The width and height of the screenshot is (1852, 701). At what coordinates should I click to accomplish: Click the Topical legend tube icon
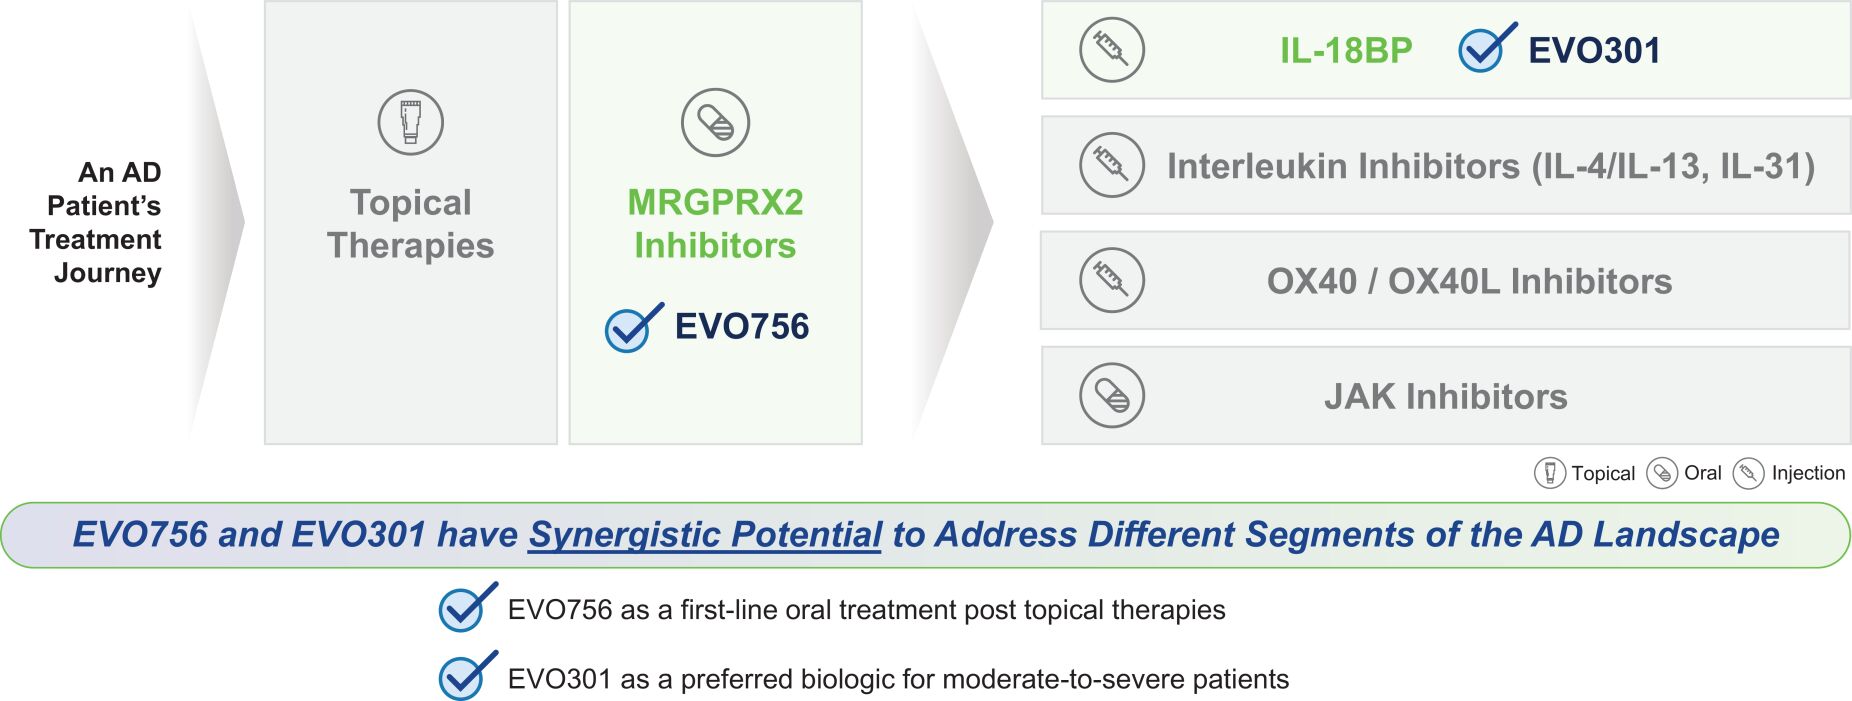1549,473
